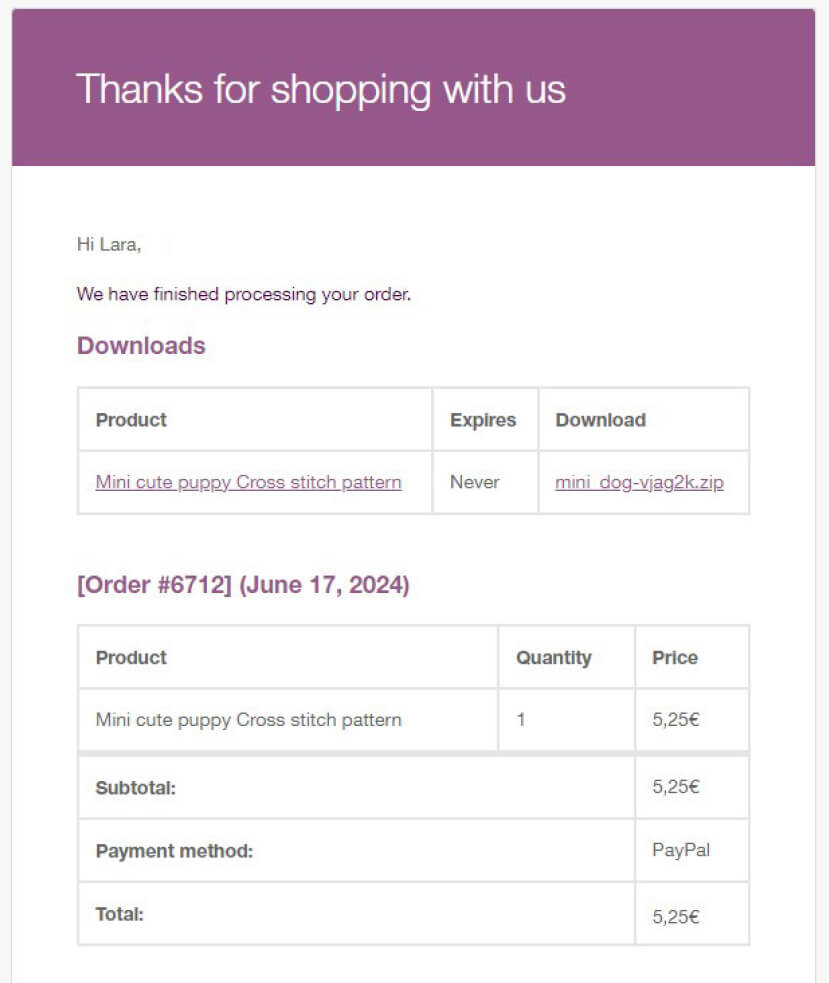Click the 'Thanks for shopping with us' banner title
Screen dimensions: 829x983
click(x=320, y=89)
